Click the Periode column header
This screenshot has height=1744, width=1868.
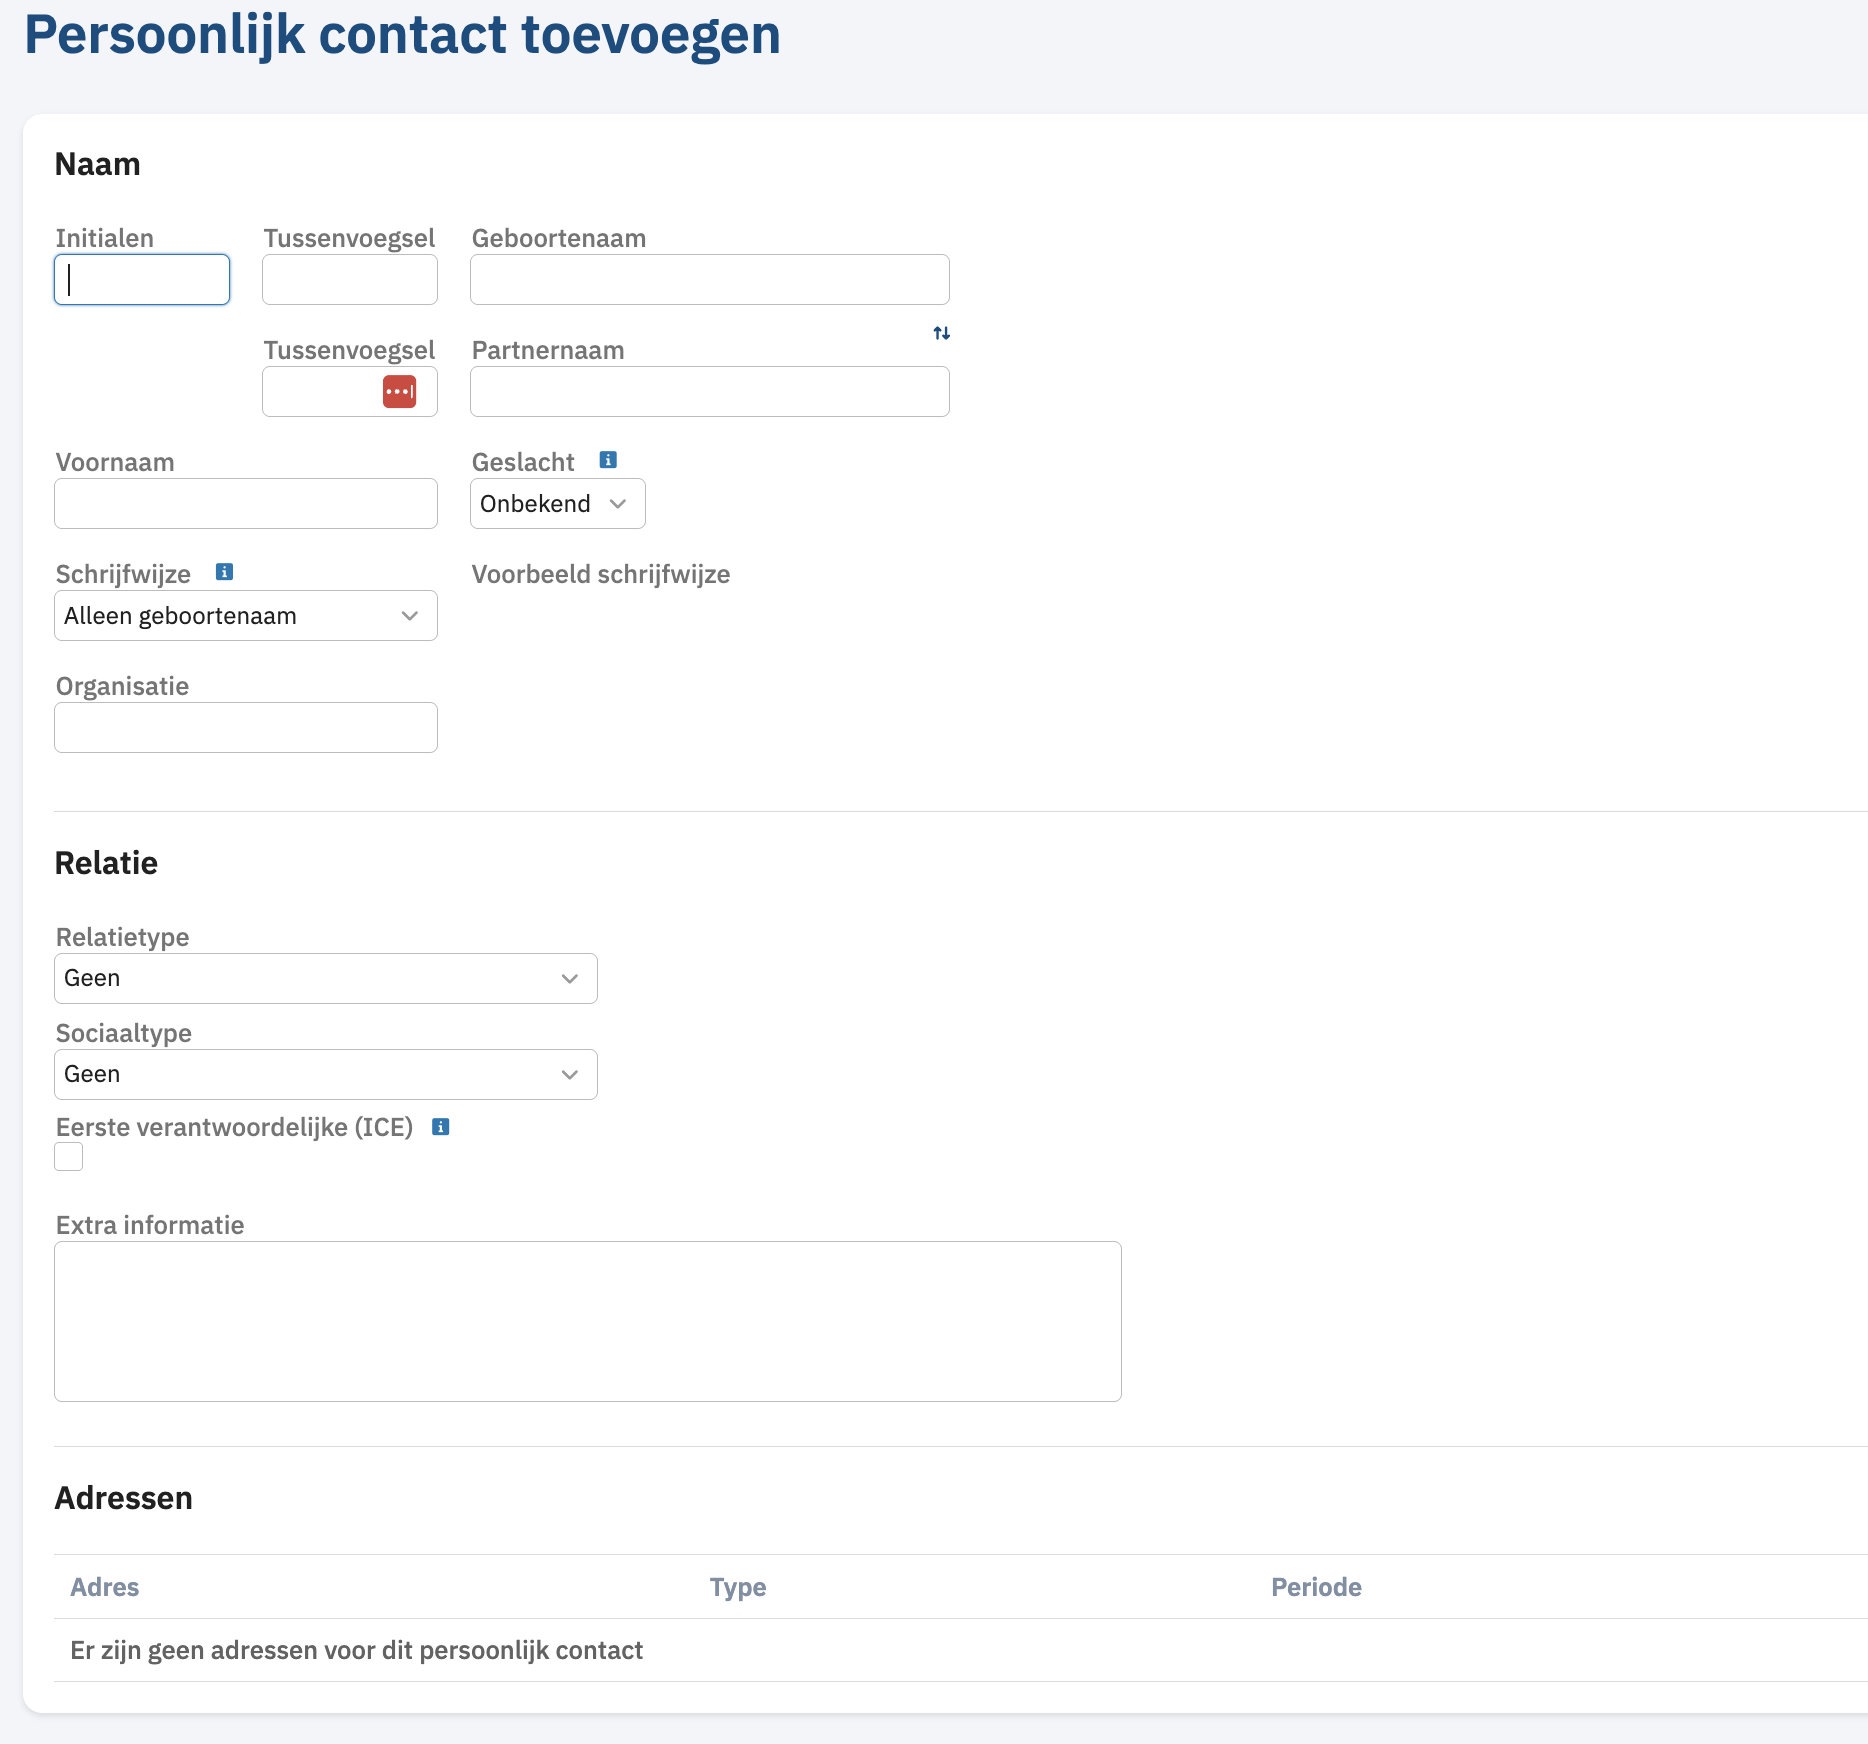(1316, 1587)
